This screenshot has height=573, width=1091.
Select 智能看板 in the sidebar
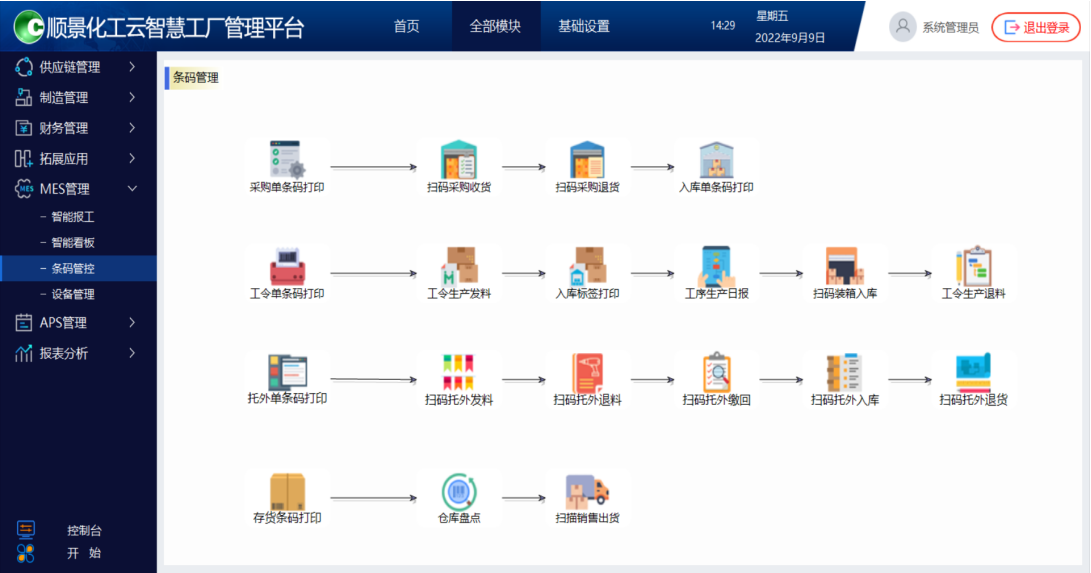pyautogui.click(x=73, y=242)
